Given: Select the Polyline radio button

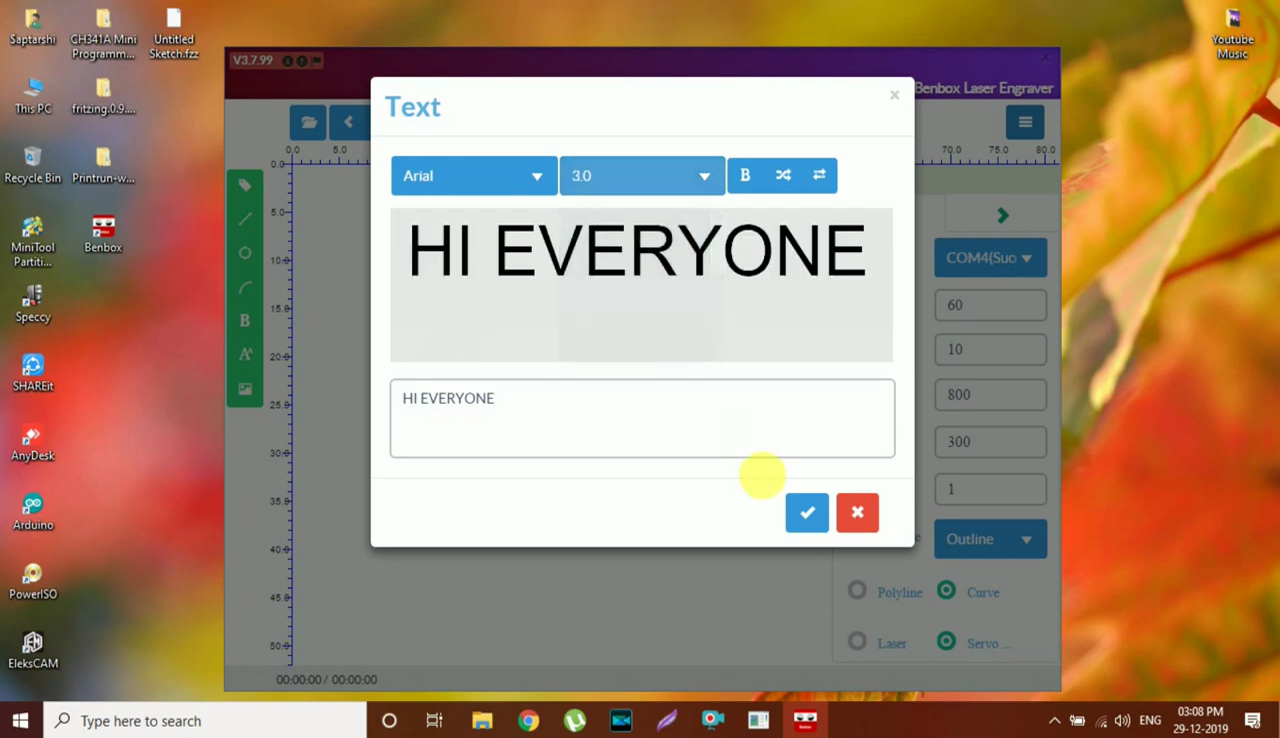Looking at the screenshot, I should click(857, 590).
